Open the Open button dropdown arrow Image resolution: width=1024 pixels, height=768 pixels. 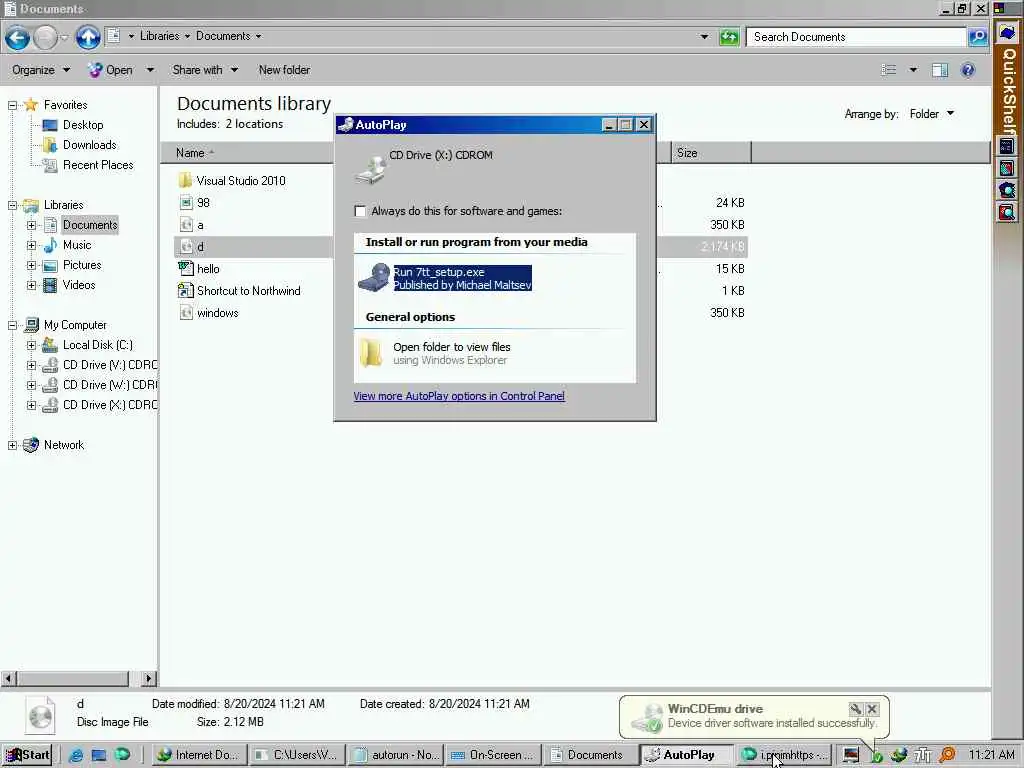(150, 70)
